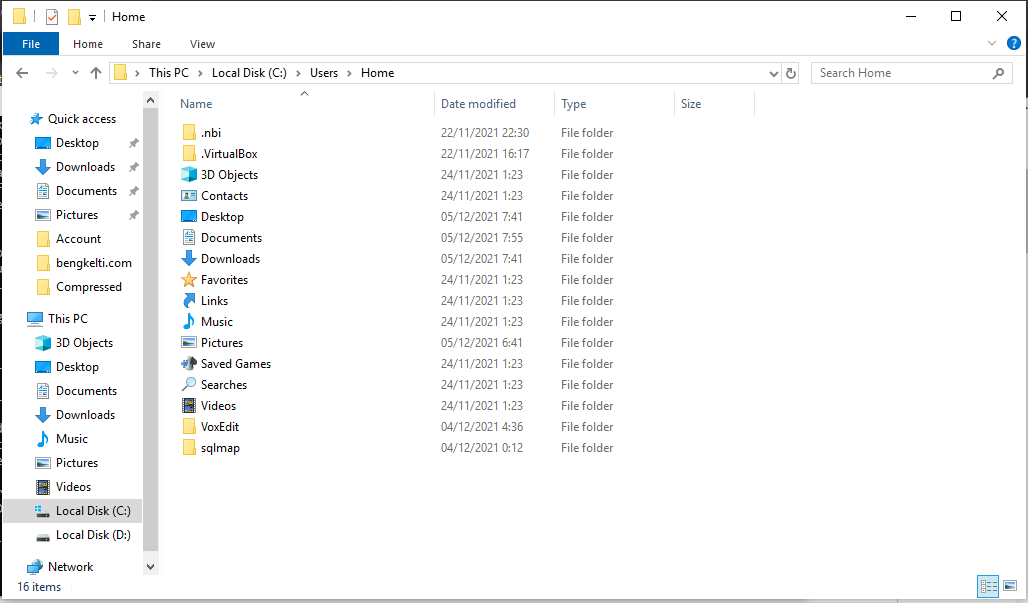
Task: Select the 3D Objects cube icon in list
Action: point(189,174)
